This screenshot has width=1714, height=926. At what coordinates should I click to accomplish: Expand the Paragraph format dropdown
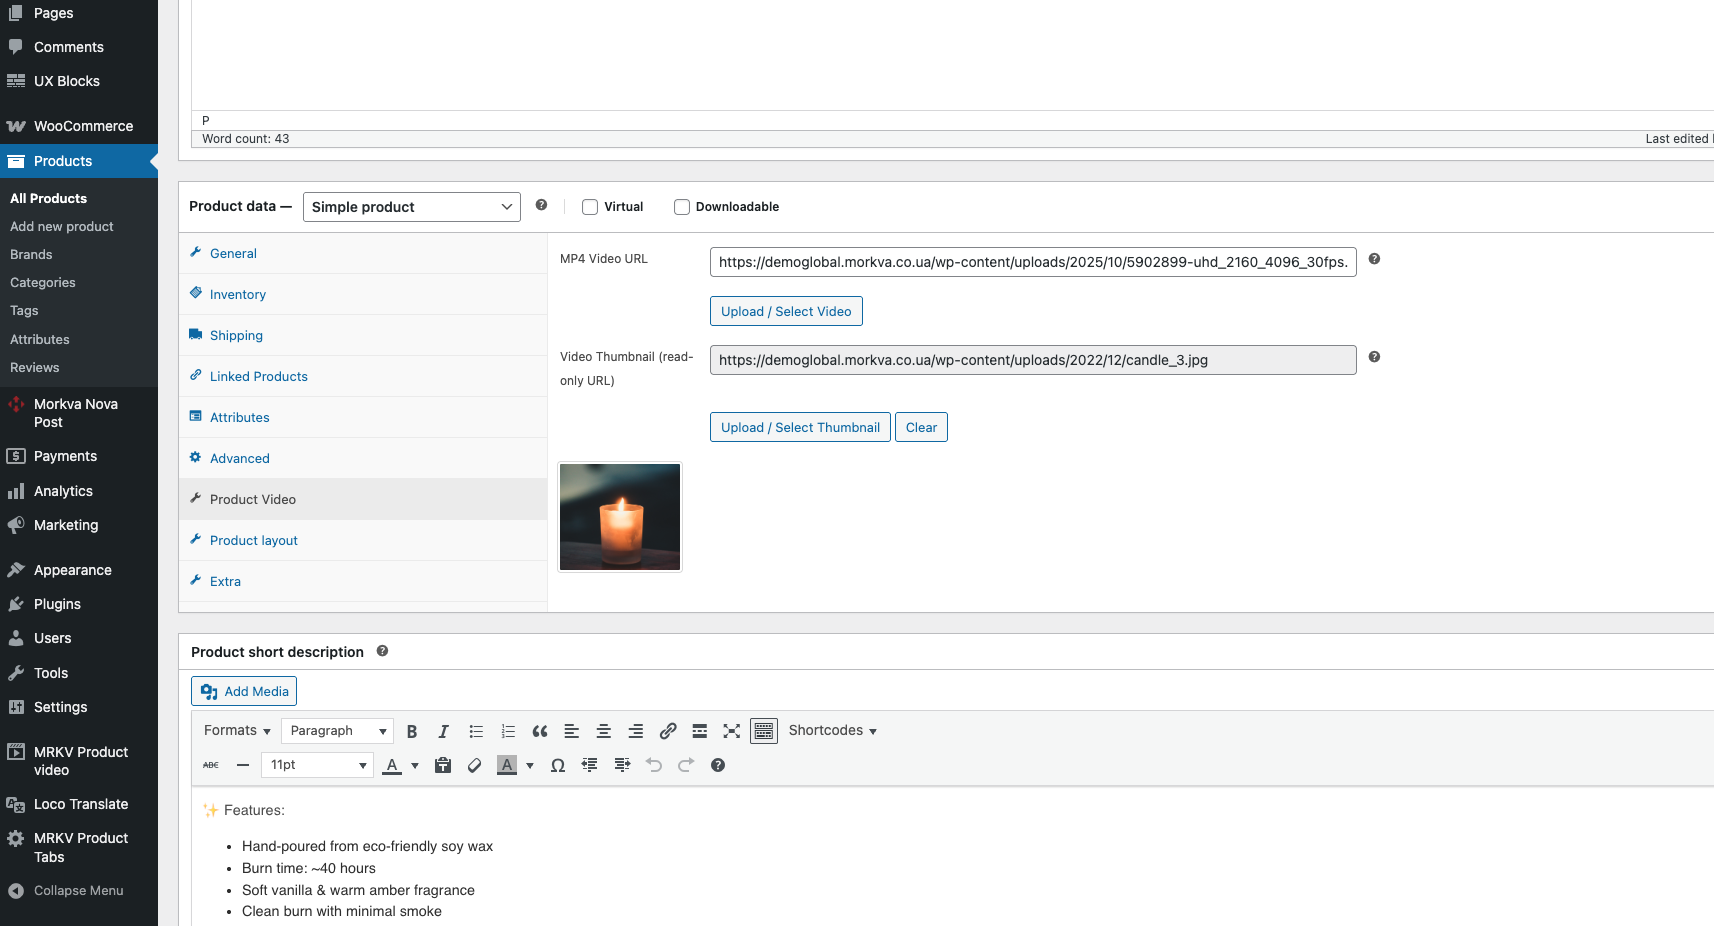tap(337, 731)
